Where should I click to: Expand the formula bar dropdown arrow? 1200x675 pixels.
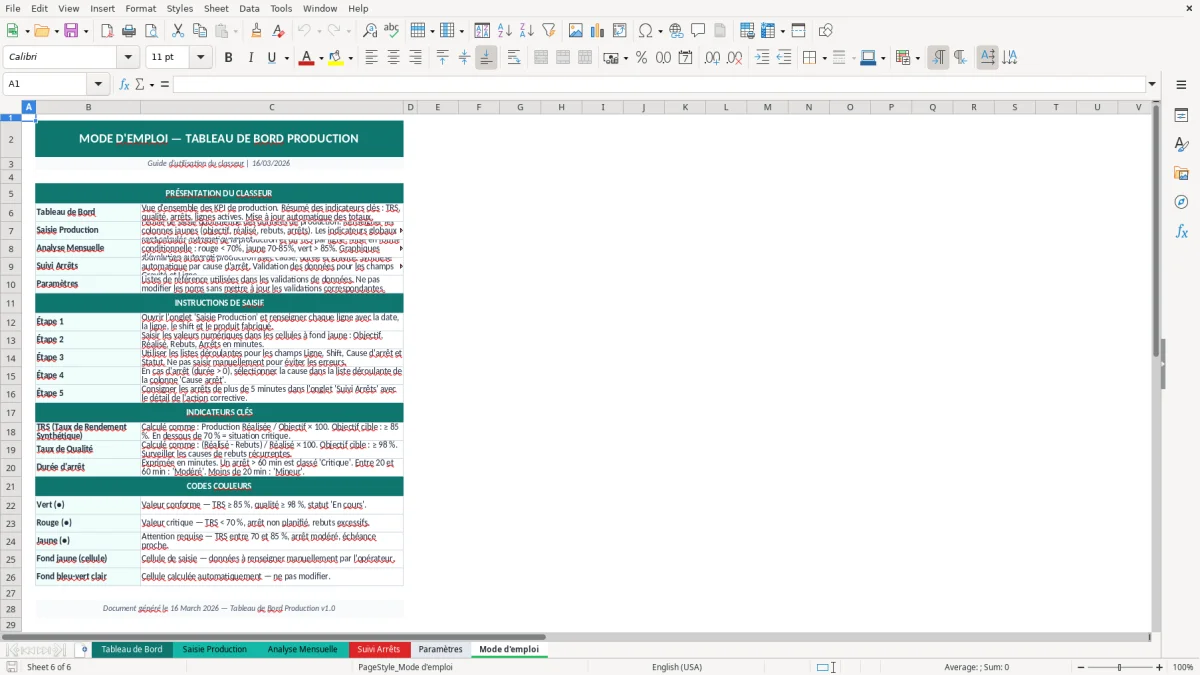click(x=1152, y=84)
